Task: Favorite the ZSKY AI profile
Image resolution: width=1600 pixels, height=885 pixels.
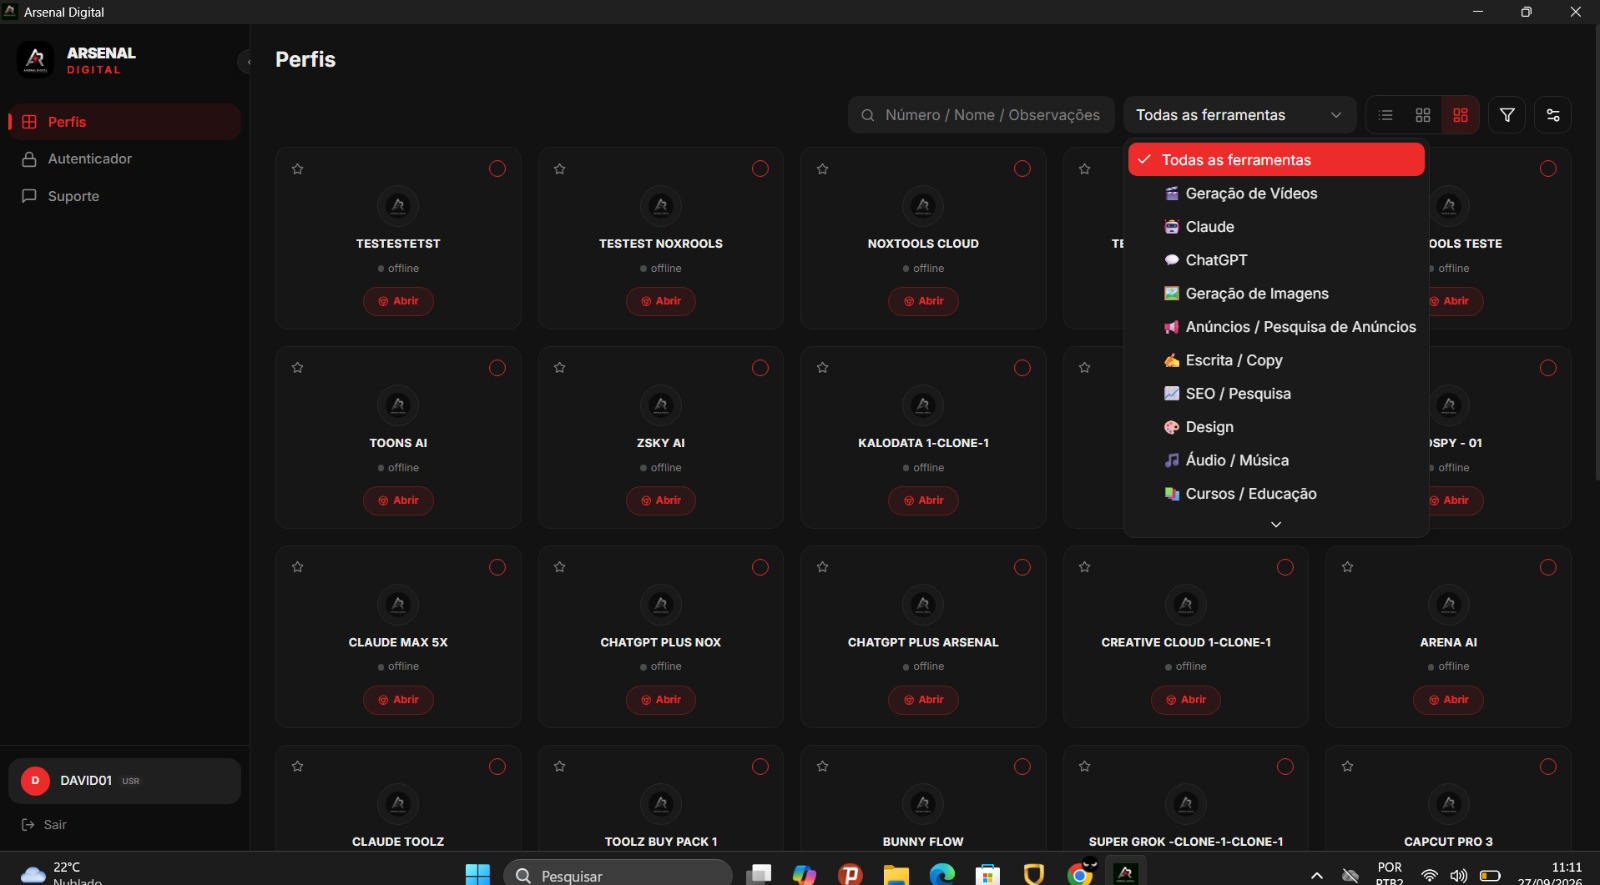Action: [560, 368]
